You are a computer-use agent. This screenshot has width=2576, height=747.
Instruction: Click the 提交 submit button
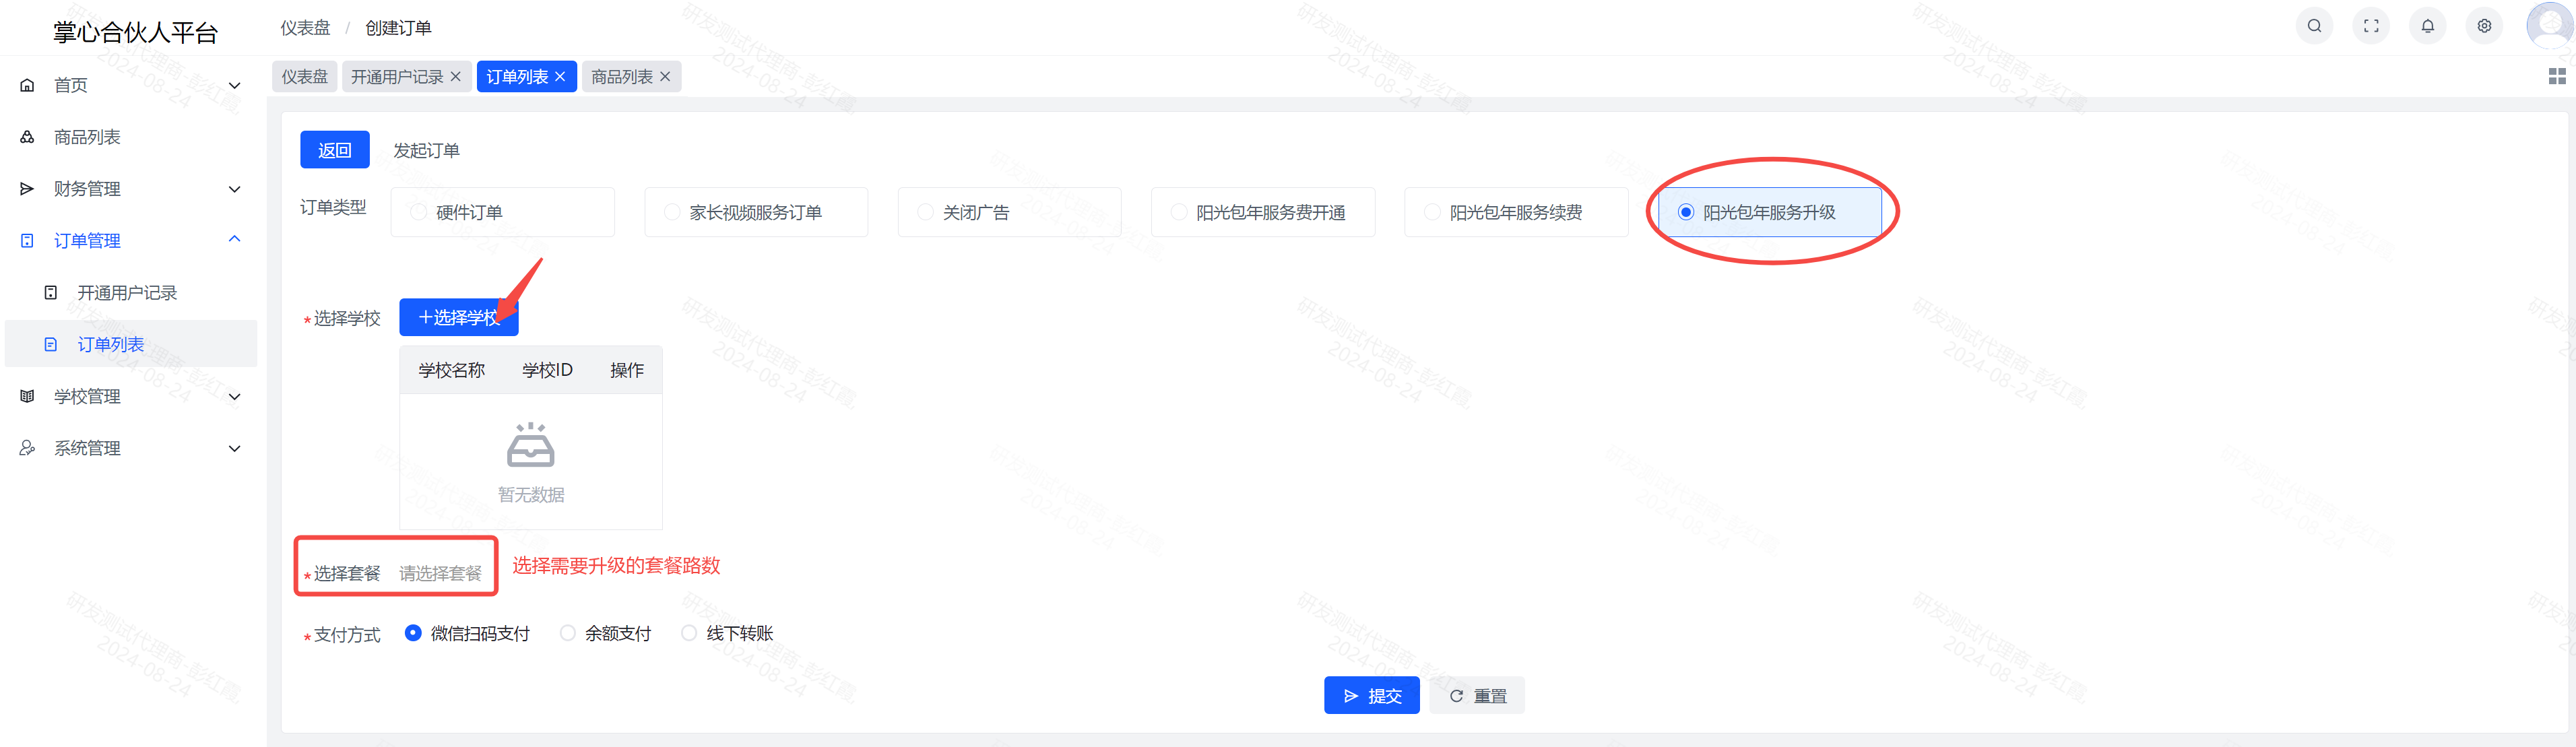(x=1371, y=696)
